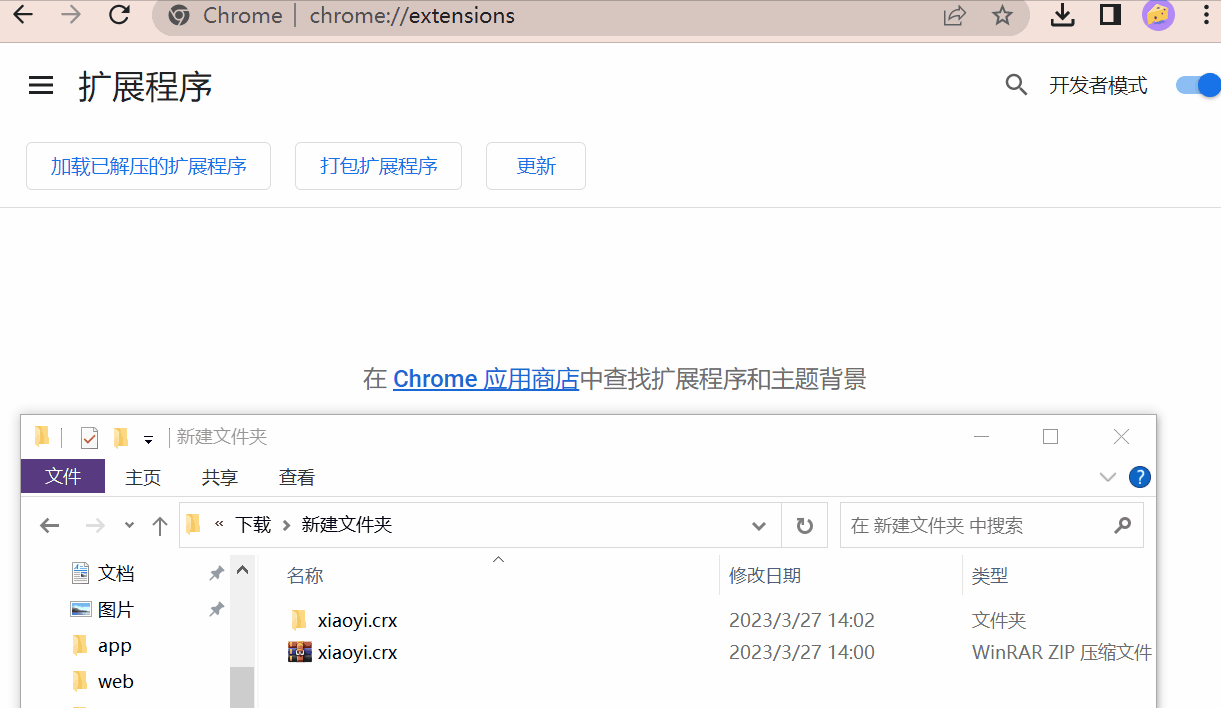
Task: Select the xiaoyi.crx ZIP archive file
Action: [x=357, y=653]
